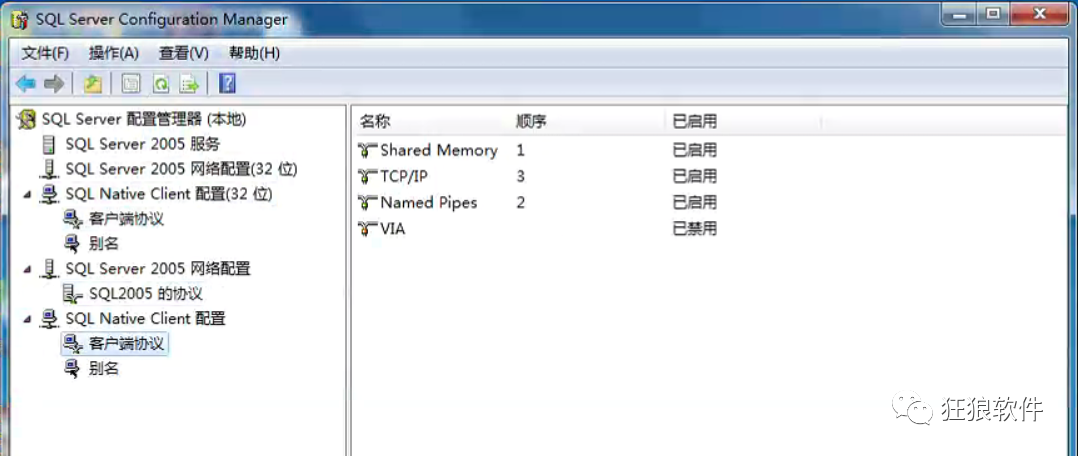This screenshot has width=1078, height=456.
Task: Open the 文件(F) menu
Action: point(45,53)
